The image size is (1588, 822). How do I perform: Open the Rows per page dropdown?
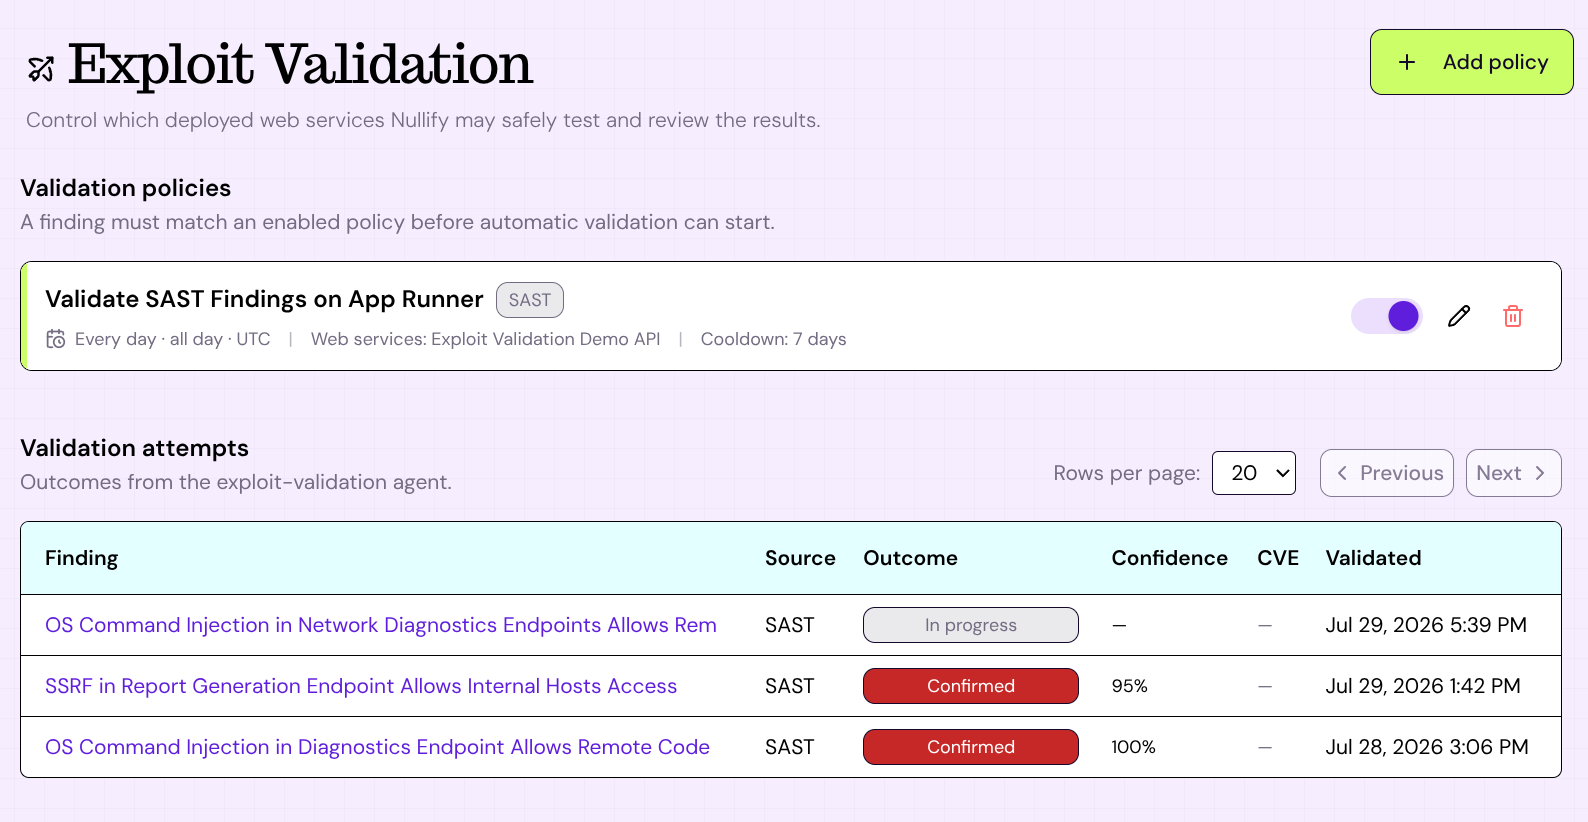(x=1254, y=473)
